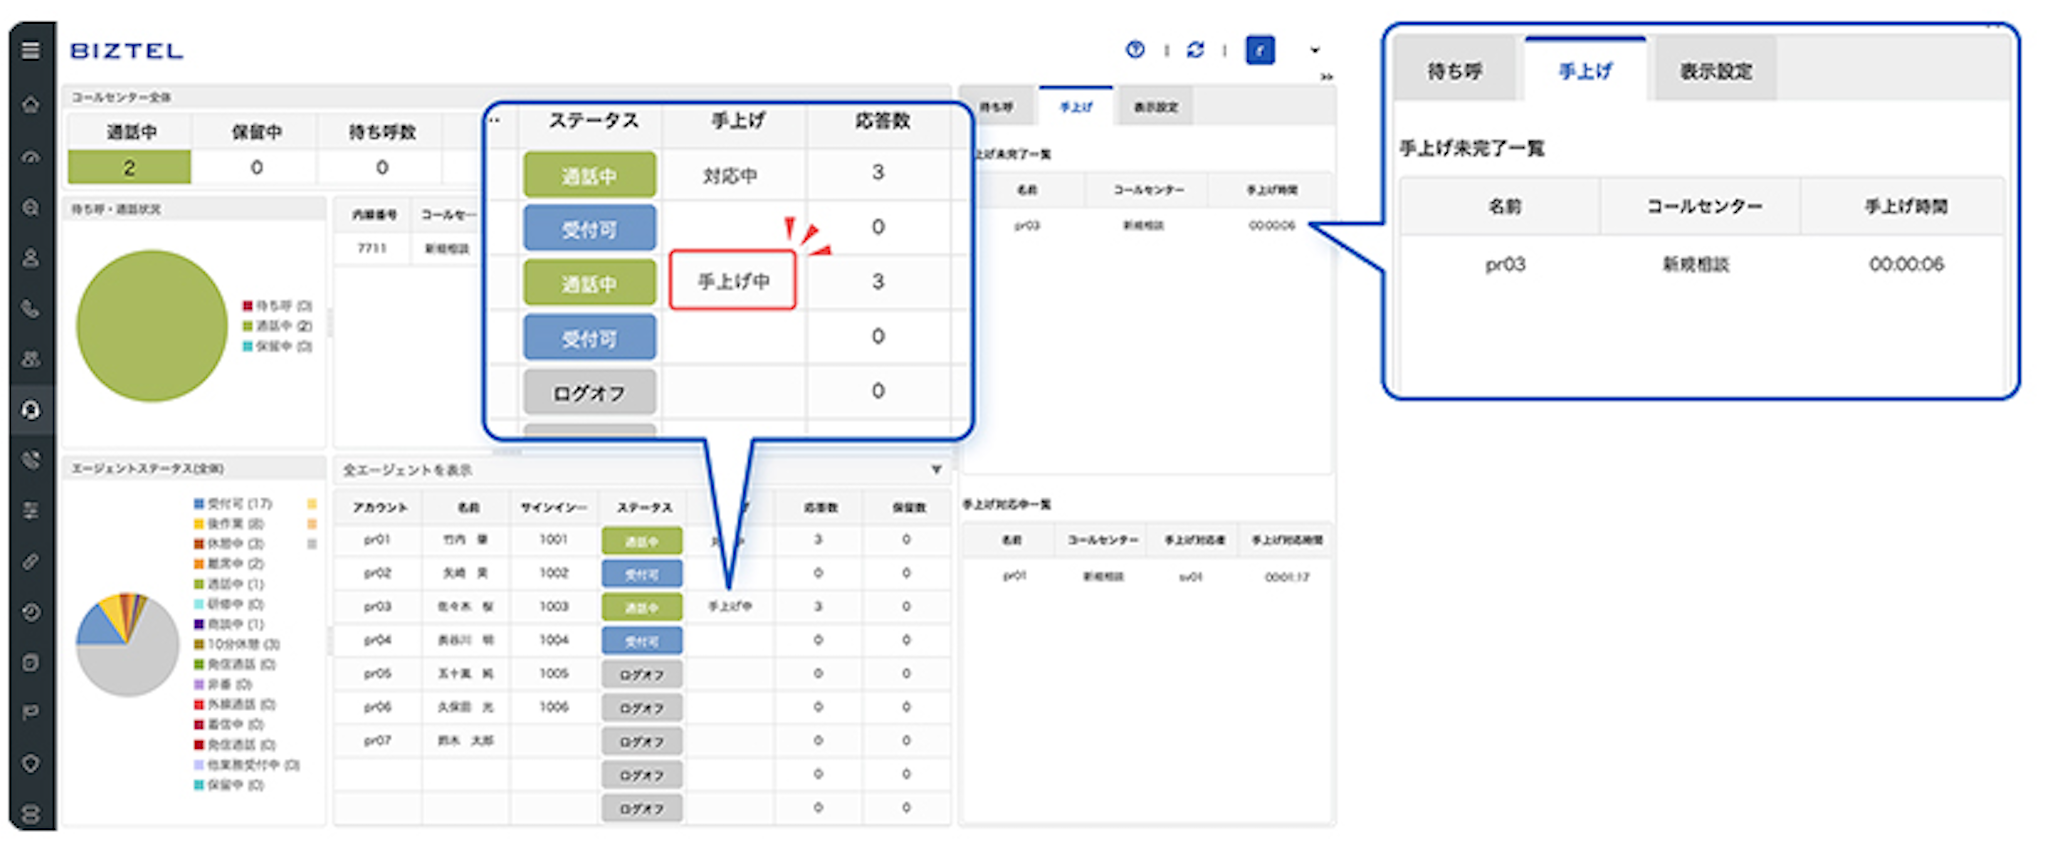Select the pr06 account cell in the agent table
Screen dimensions: 2046x850
[378, 707]
